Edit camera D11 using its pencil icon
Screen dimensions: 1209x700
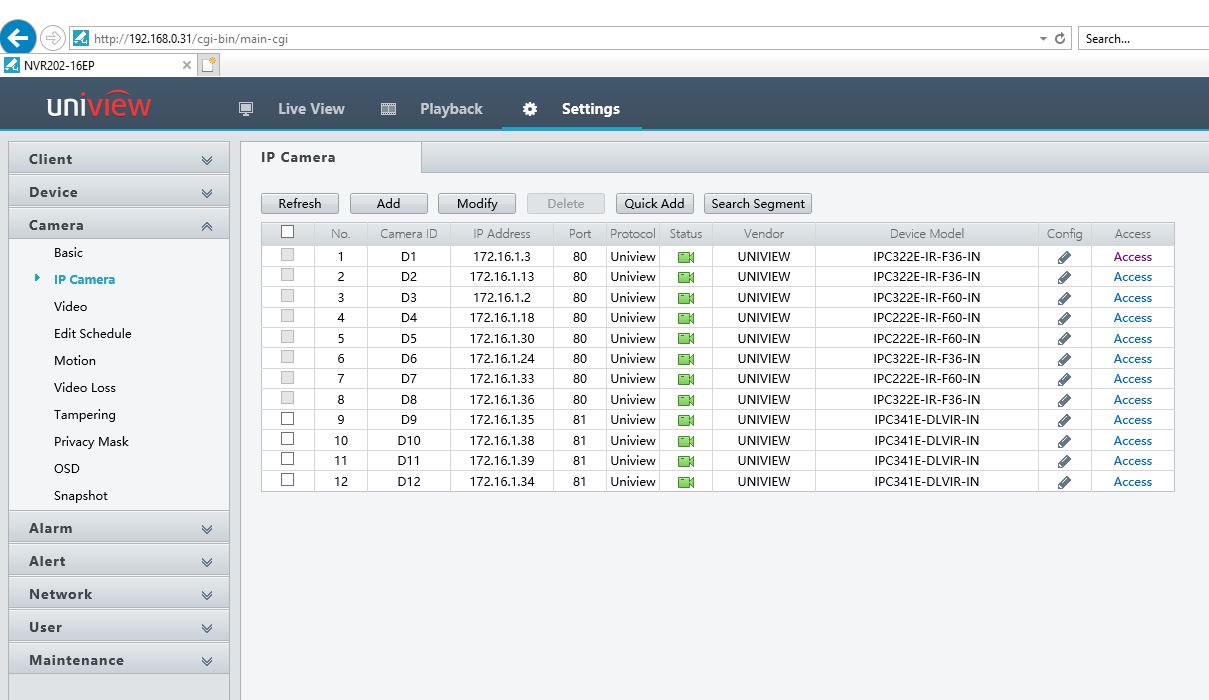click(x=1064, y=461)
